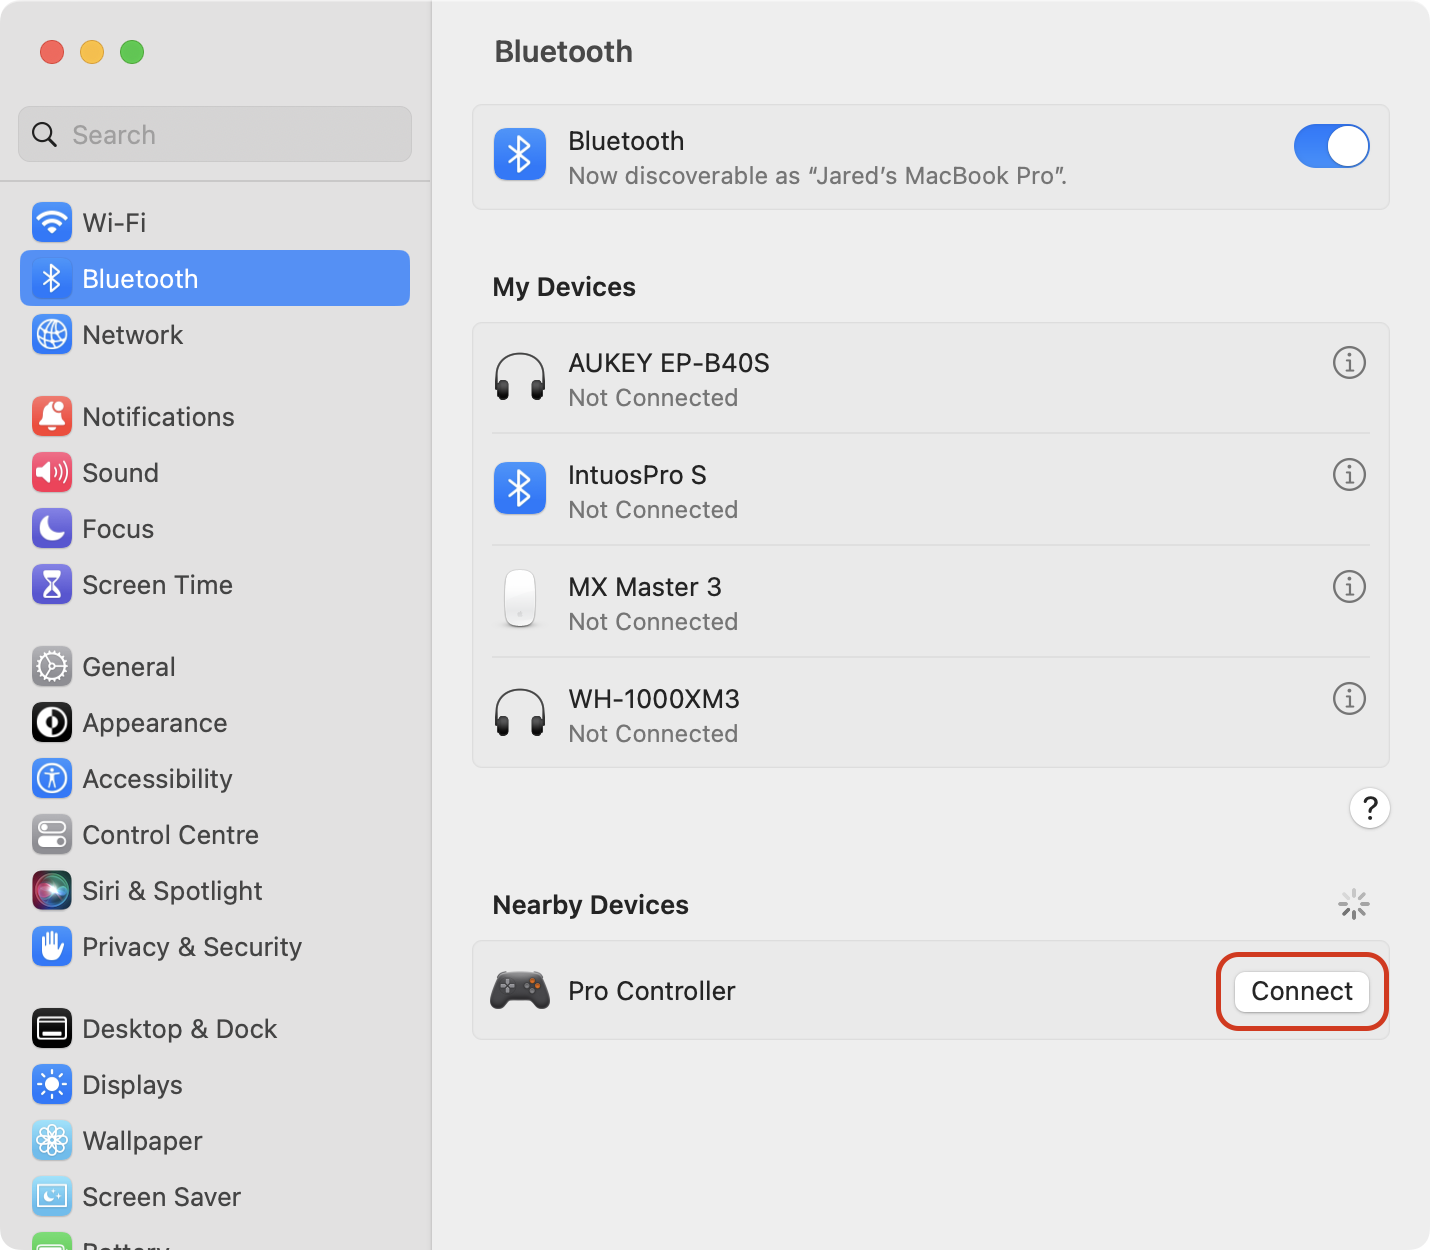Open Wallpaper settings
1430x1250 pixels.
tap(142, 1140)
